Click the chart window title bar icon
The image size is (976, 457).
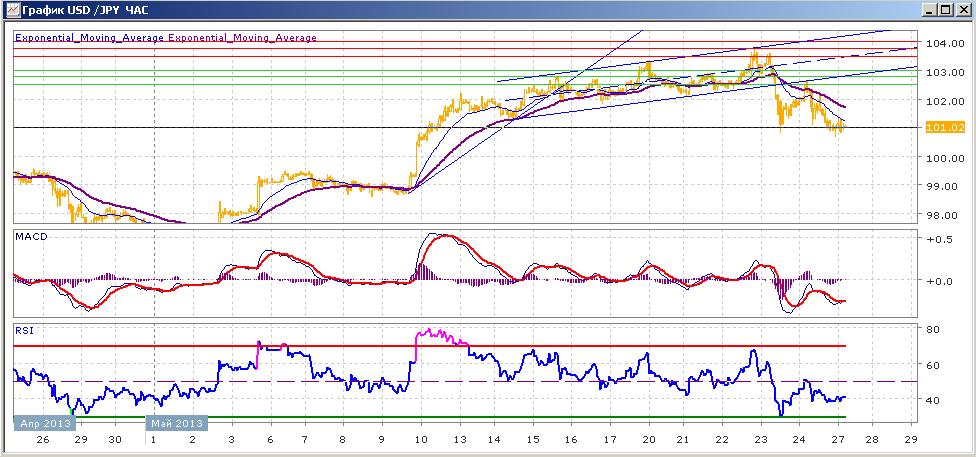point(12,10)
